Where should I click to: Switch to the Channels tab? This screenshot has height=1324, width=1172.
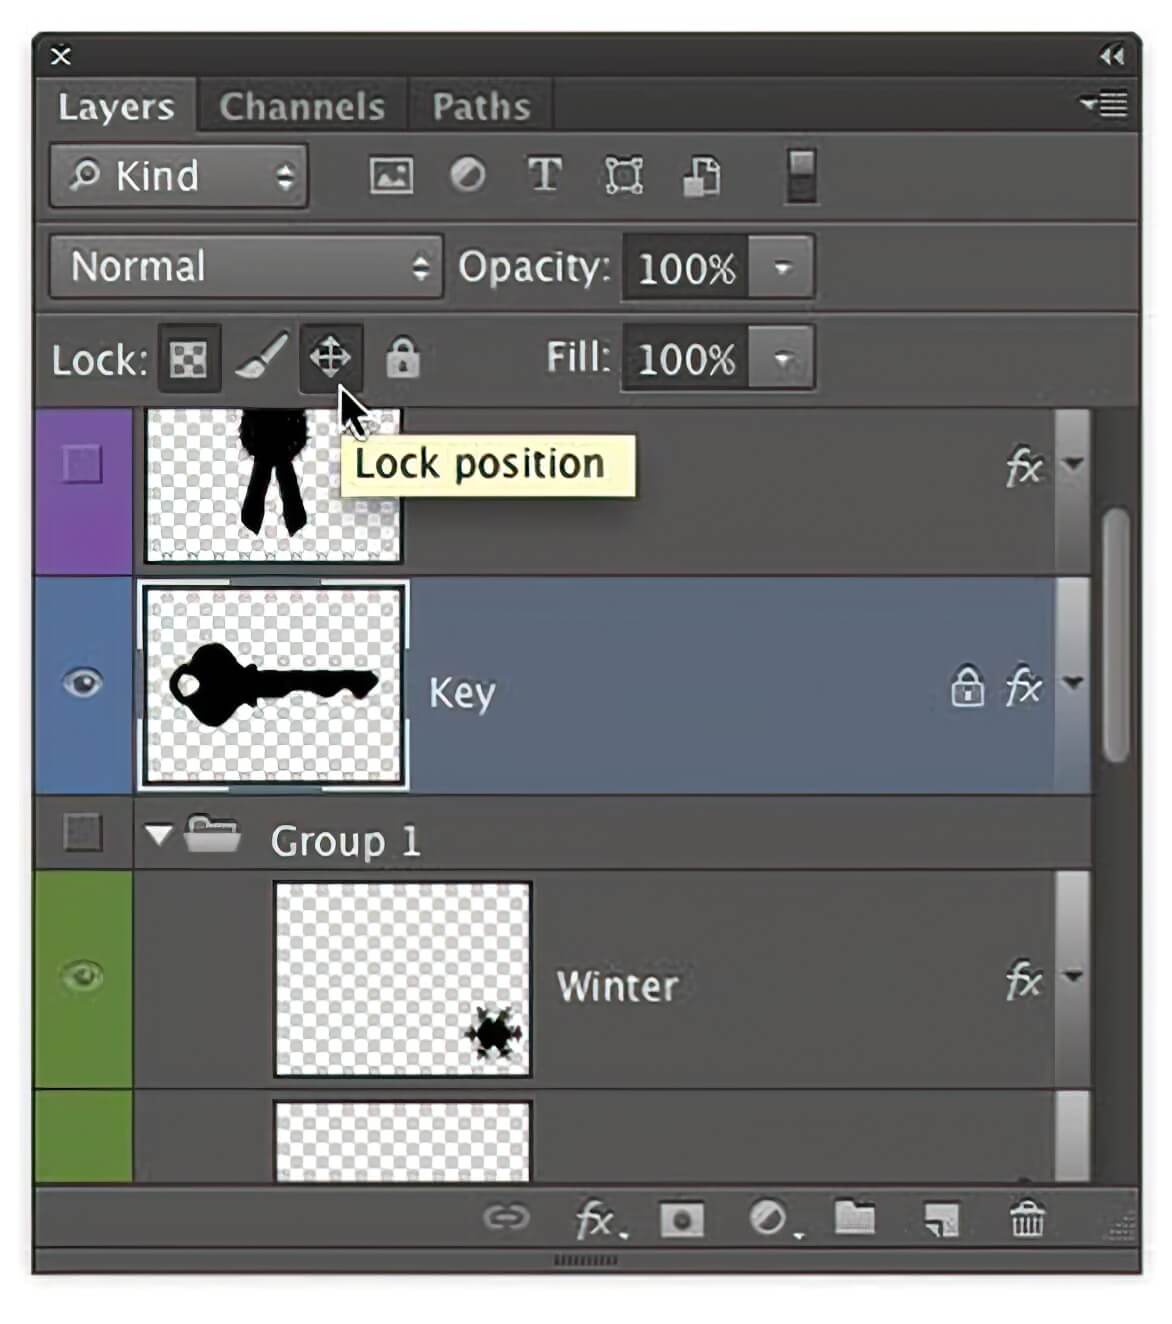[302, 107]
